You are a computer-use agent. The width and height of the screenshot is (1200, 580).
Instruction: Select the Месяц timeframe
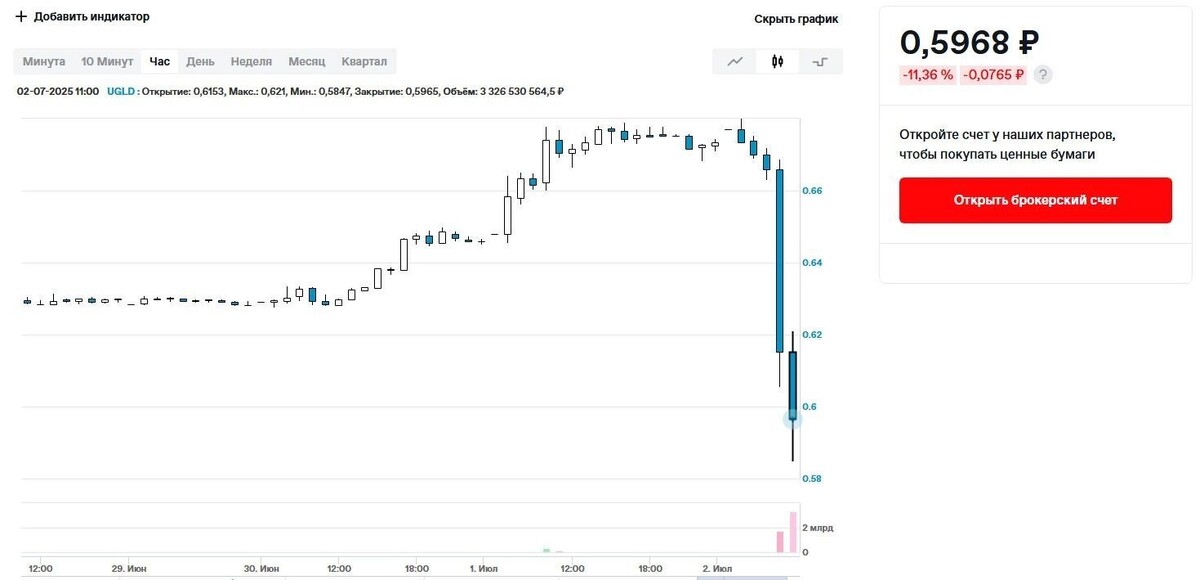tap(306, 61)
